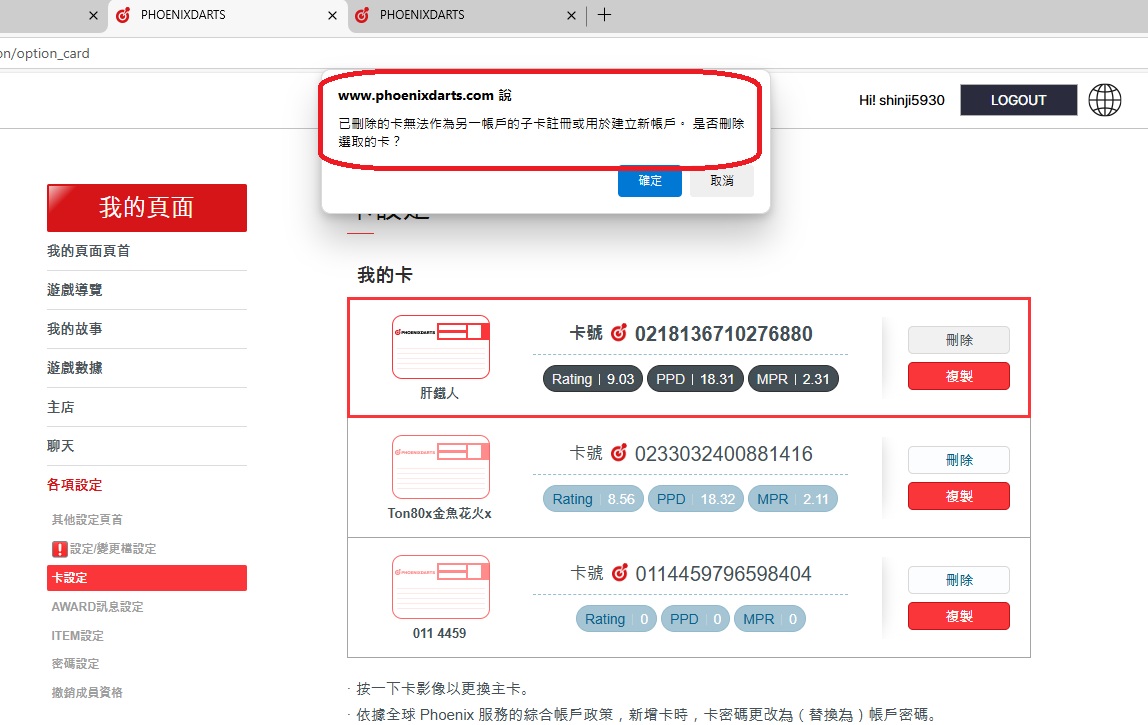Click the MPR 2.11 badge
This screenshot has width=1148, height=725.
click(x=793, y=499)
